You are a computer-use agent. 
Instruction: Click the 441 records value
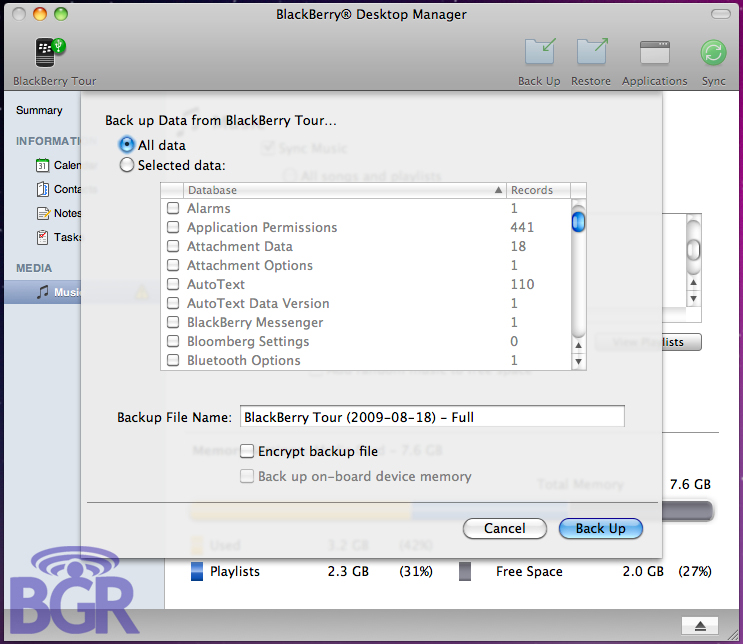point(522,227)
